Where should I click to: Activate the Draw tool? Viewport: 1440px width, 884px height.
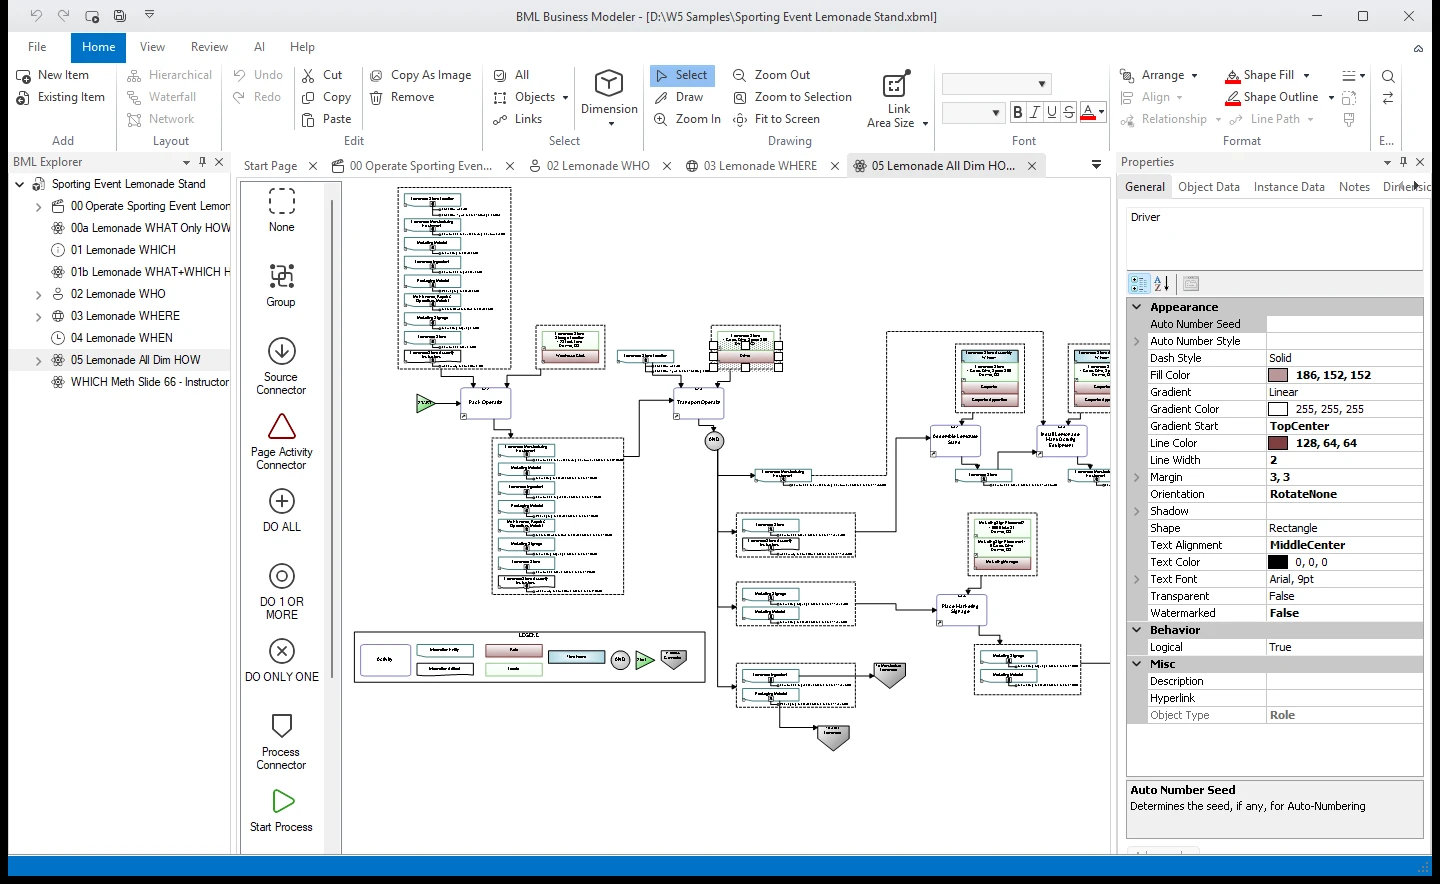pyautogui.click(x=679, y=97)
